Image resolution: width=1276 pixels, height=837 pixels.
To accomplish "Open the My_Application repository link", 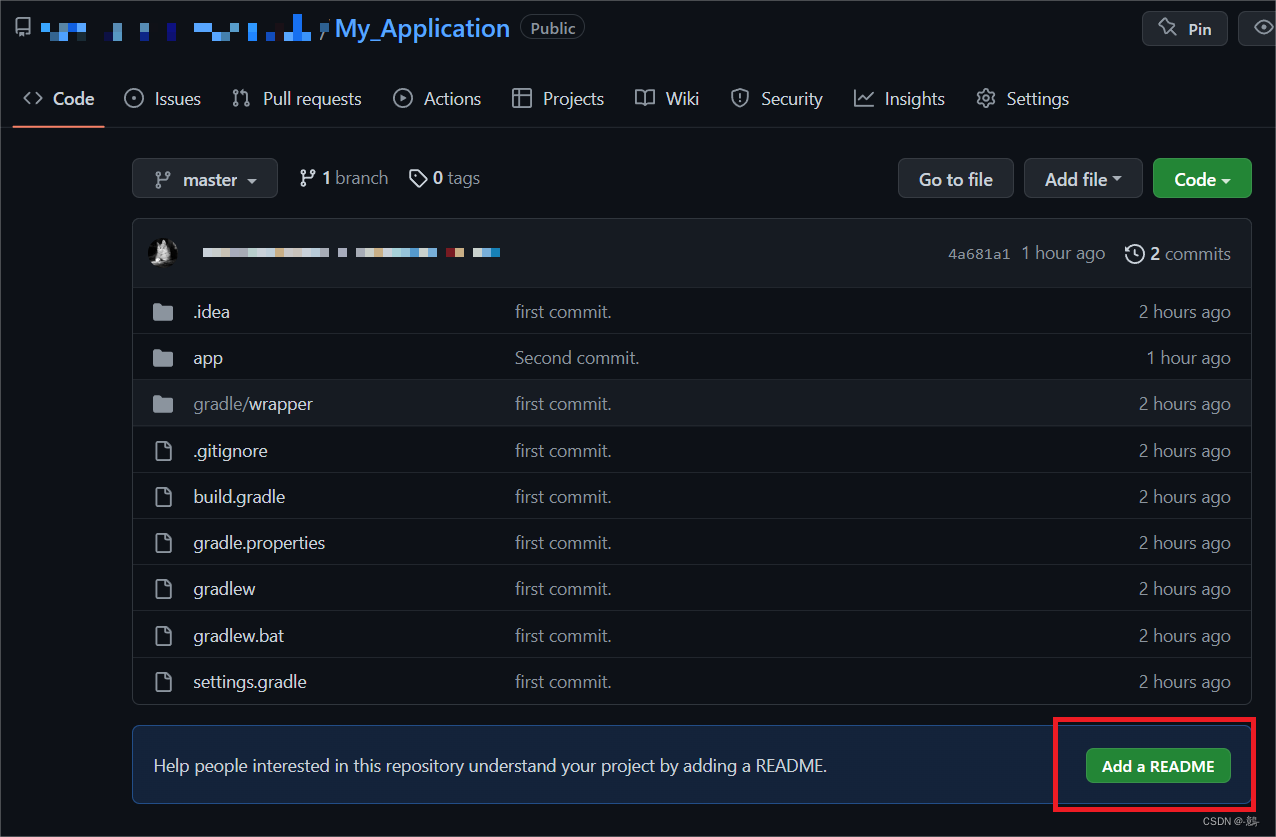I will click(422, 28).
